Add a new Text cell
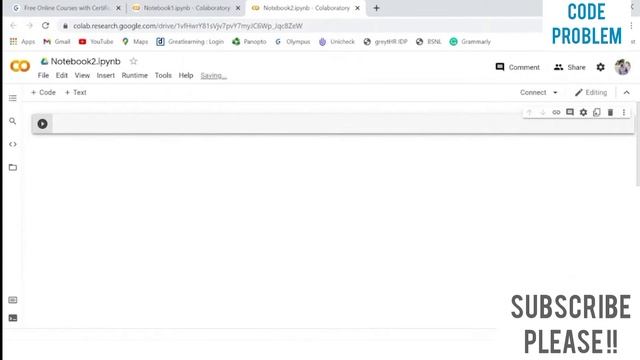This screenshot has width=640, height=360. pyautogui.click(x=76, y=92)
